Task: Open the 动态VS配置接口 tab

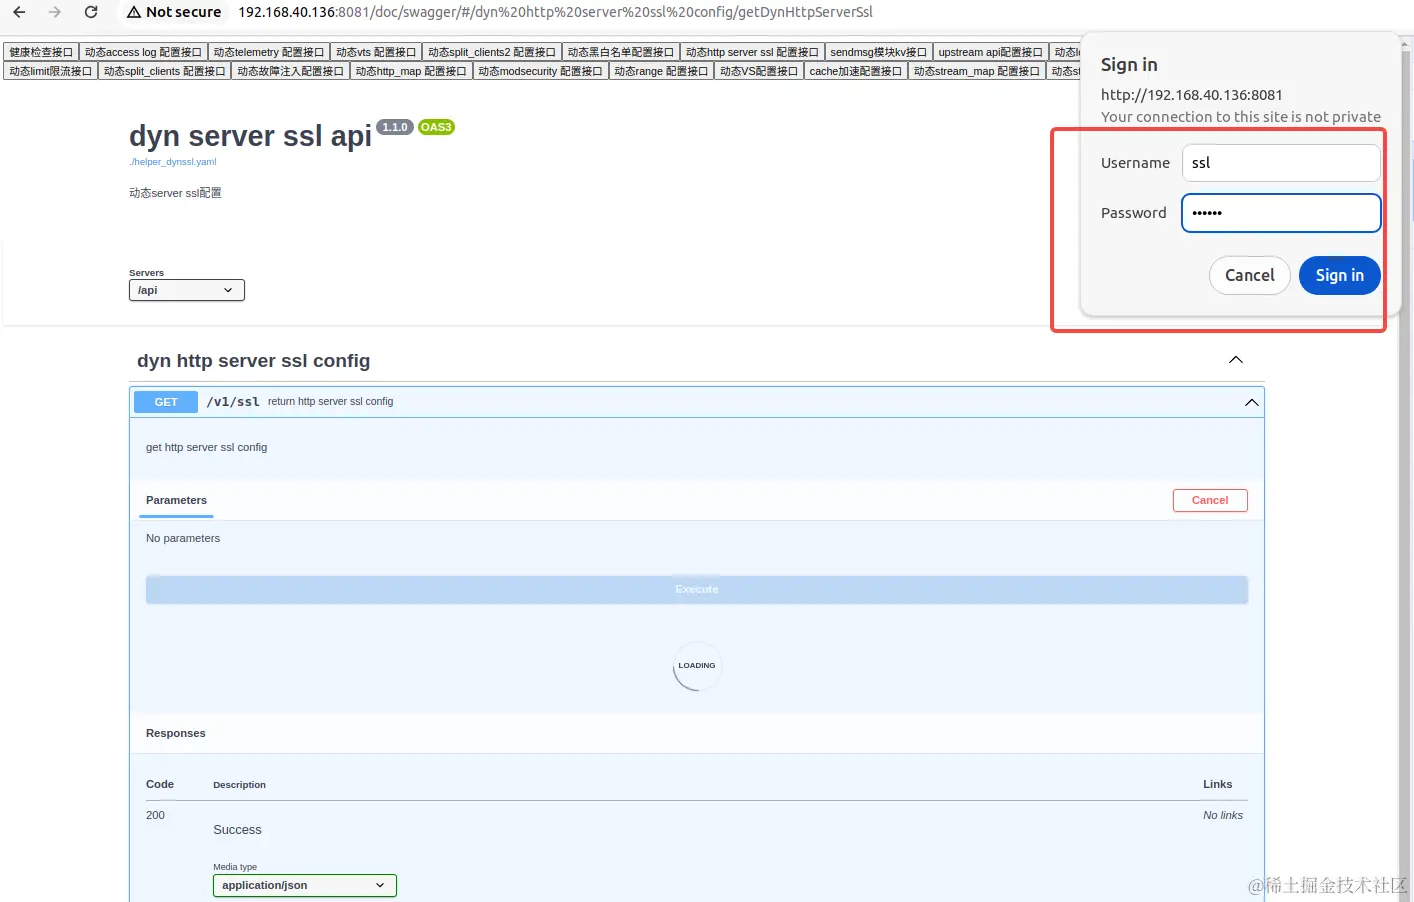Action: point(759,71)
